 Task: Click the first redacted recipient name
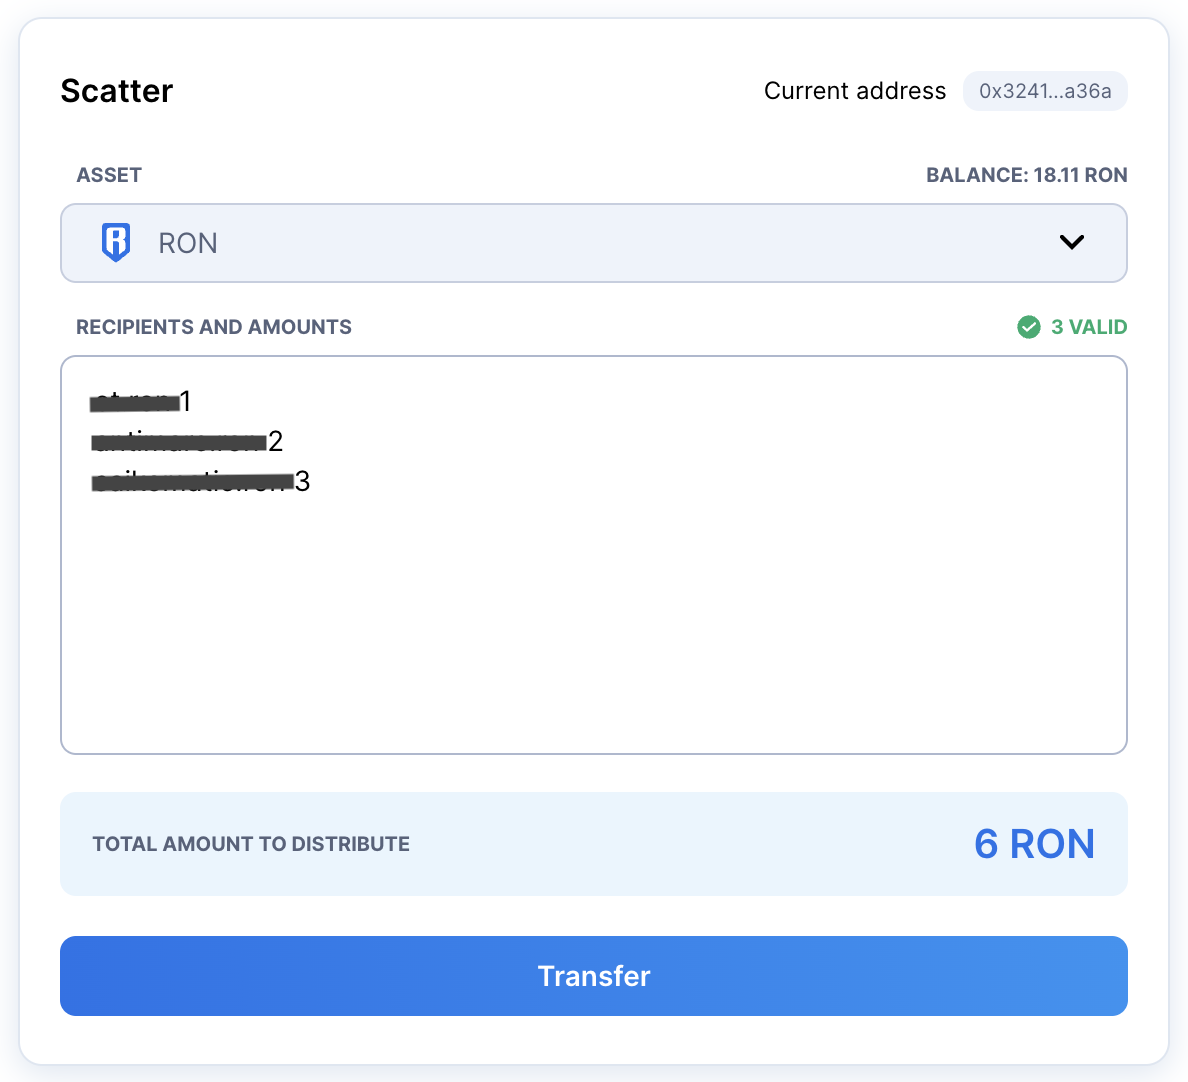click(135, 402)
